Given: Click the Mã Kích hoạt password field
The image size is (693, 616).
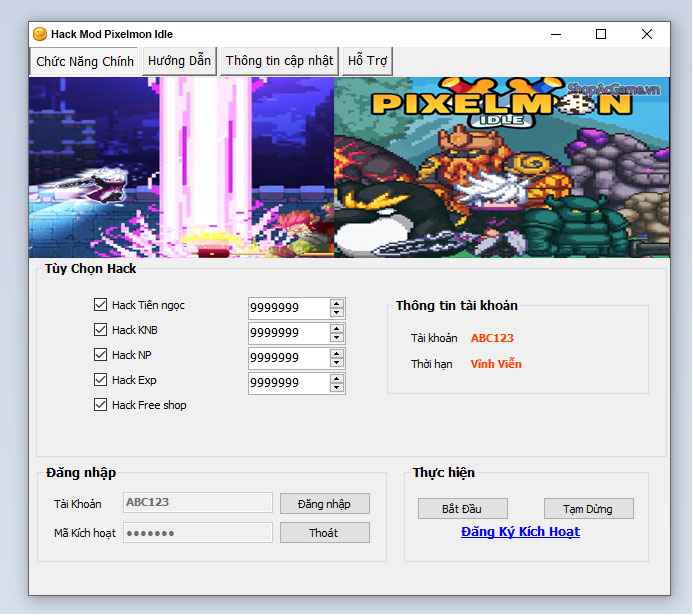Looking at the screenshot, I should click(198, 532).
